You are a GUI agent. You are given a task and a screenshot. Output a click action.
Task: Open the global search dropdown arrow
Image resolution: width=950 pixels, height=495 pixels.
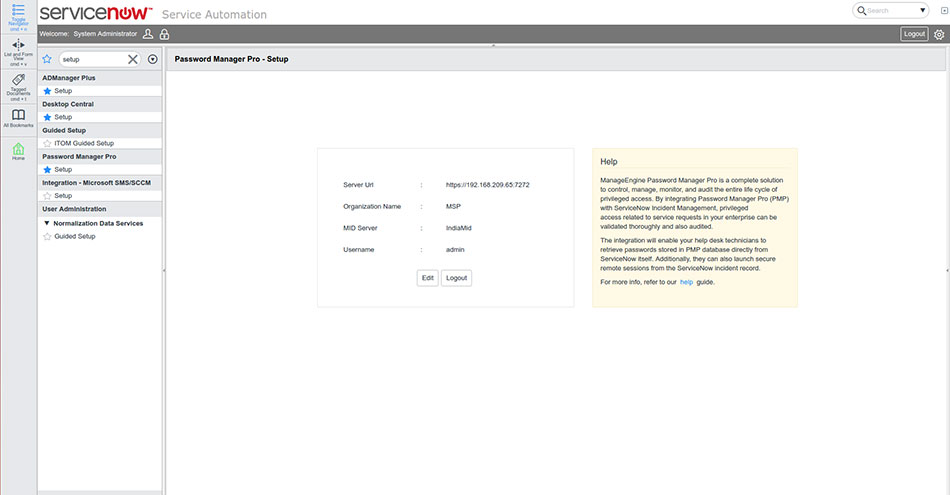click(x=922, y=10)
